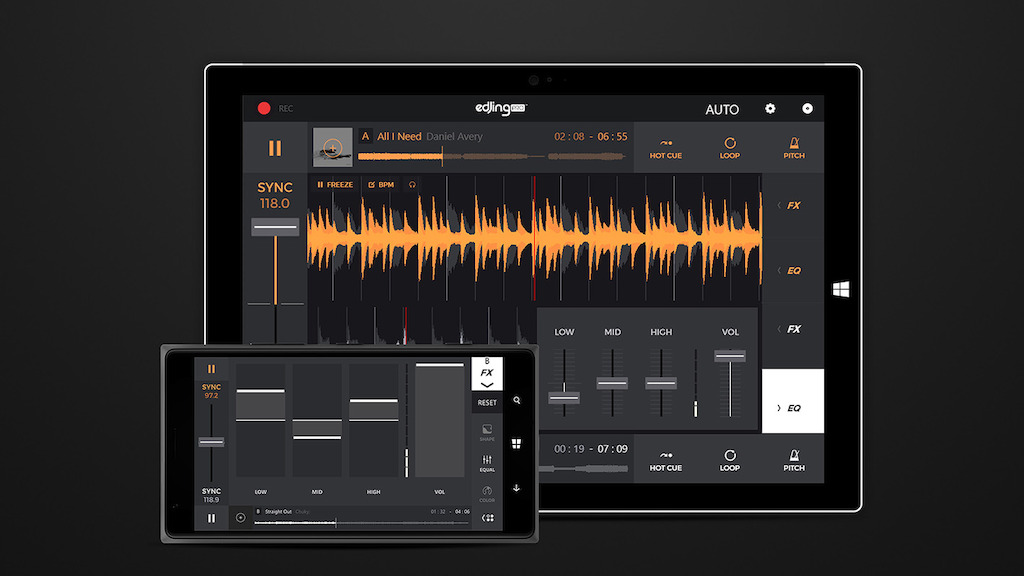The image size is (1024, 576).
Task: Toggle phone Sync at 118.9
Action: pos(211,495)
